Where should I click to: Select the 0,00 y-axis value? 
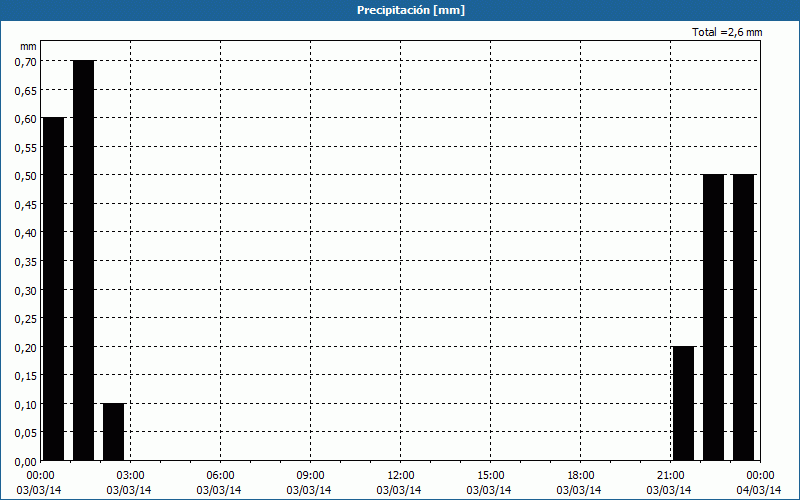point(26,462)
